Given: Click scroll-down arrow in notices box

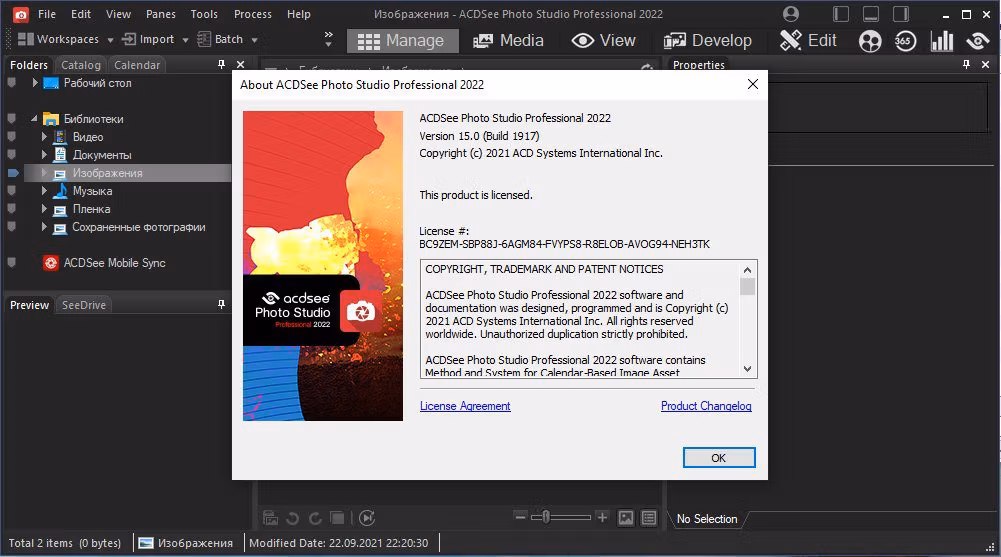Looking at the screenshot, I should pos(748,369).
